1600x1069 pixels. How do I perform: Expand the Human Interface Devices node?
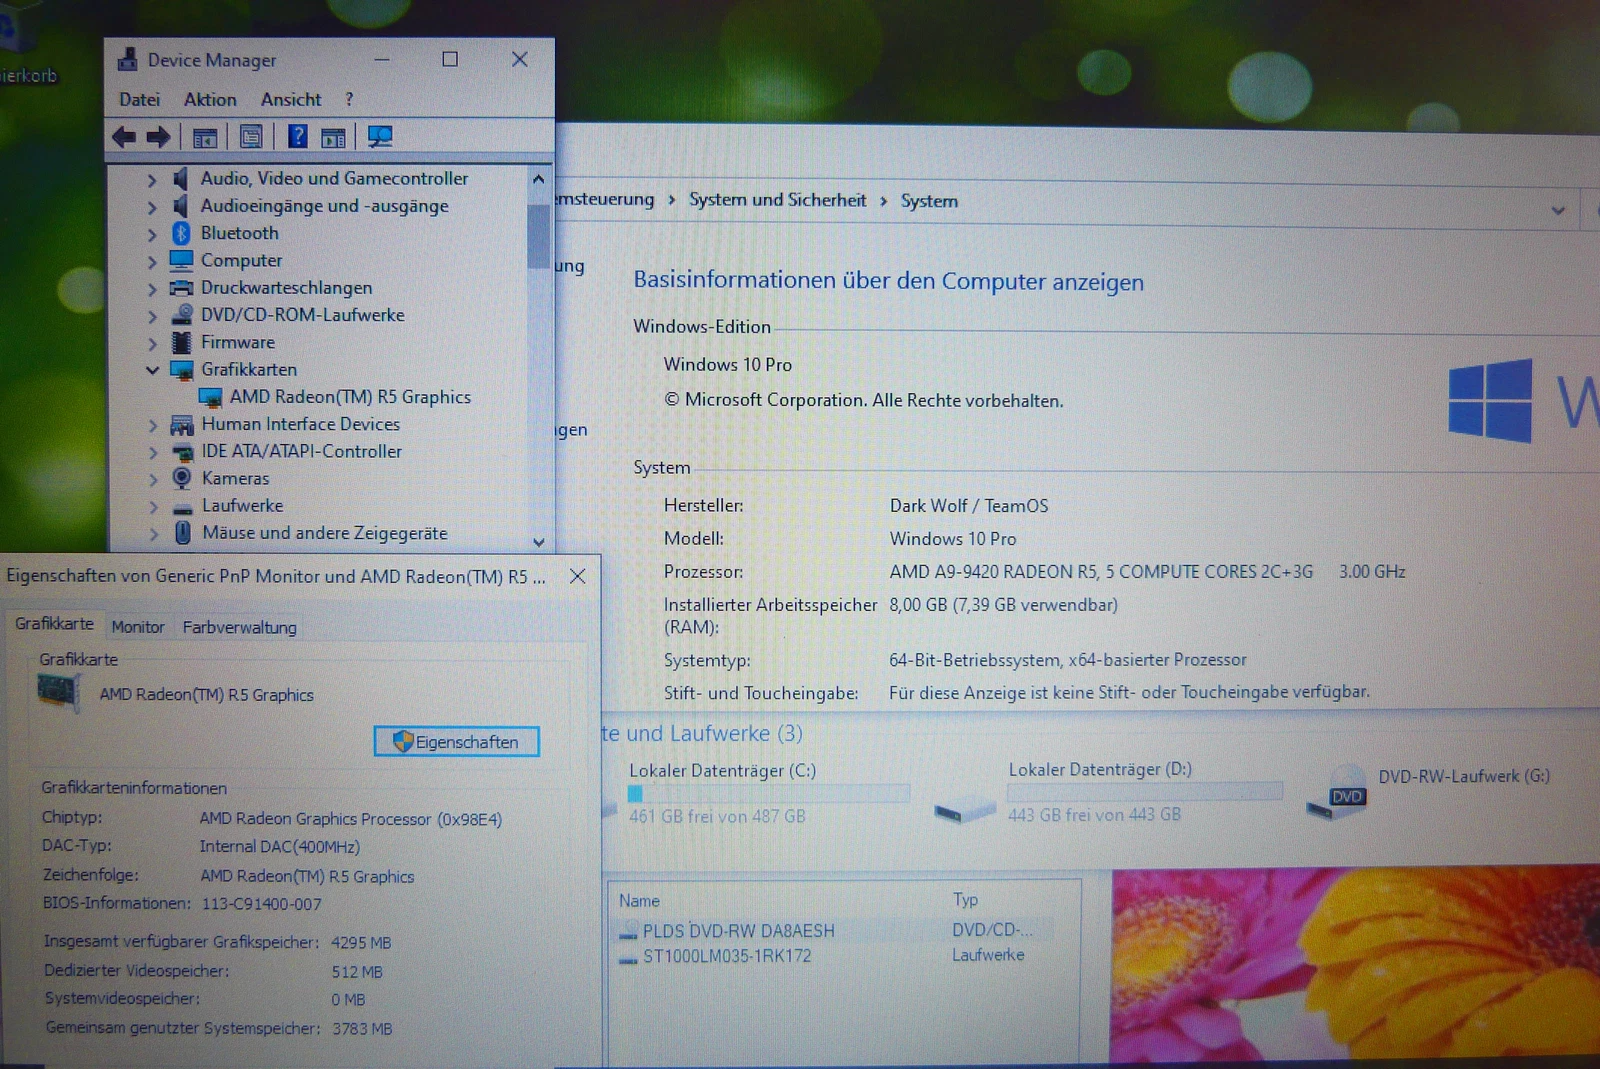pyautogui.click(x=153, y=425)
